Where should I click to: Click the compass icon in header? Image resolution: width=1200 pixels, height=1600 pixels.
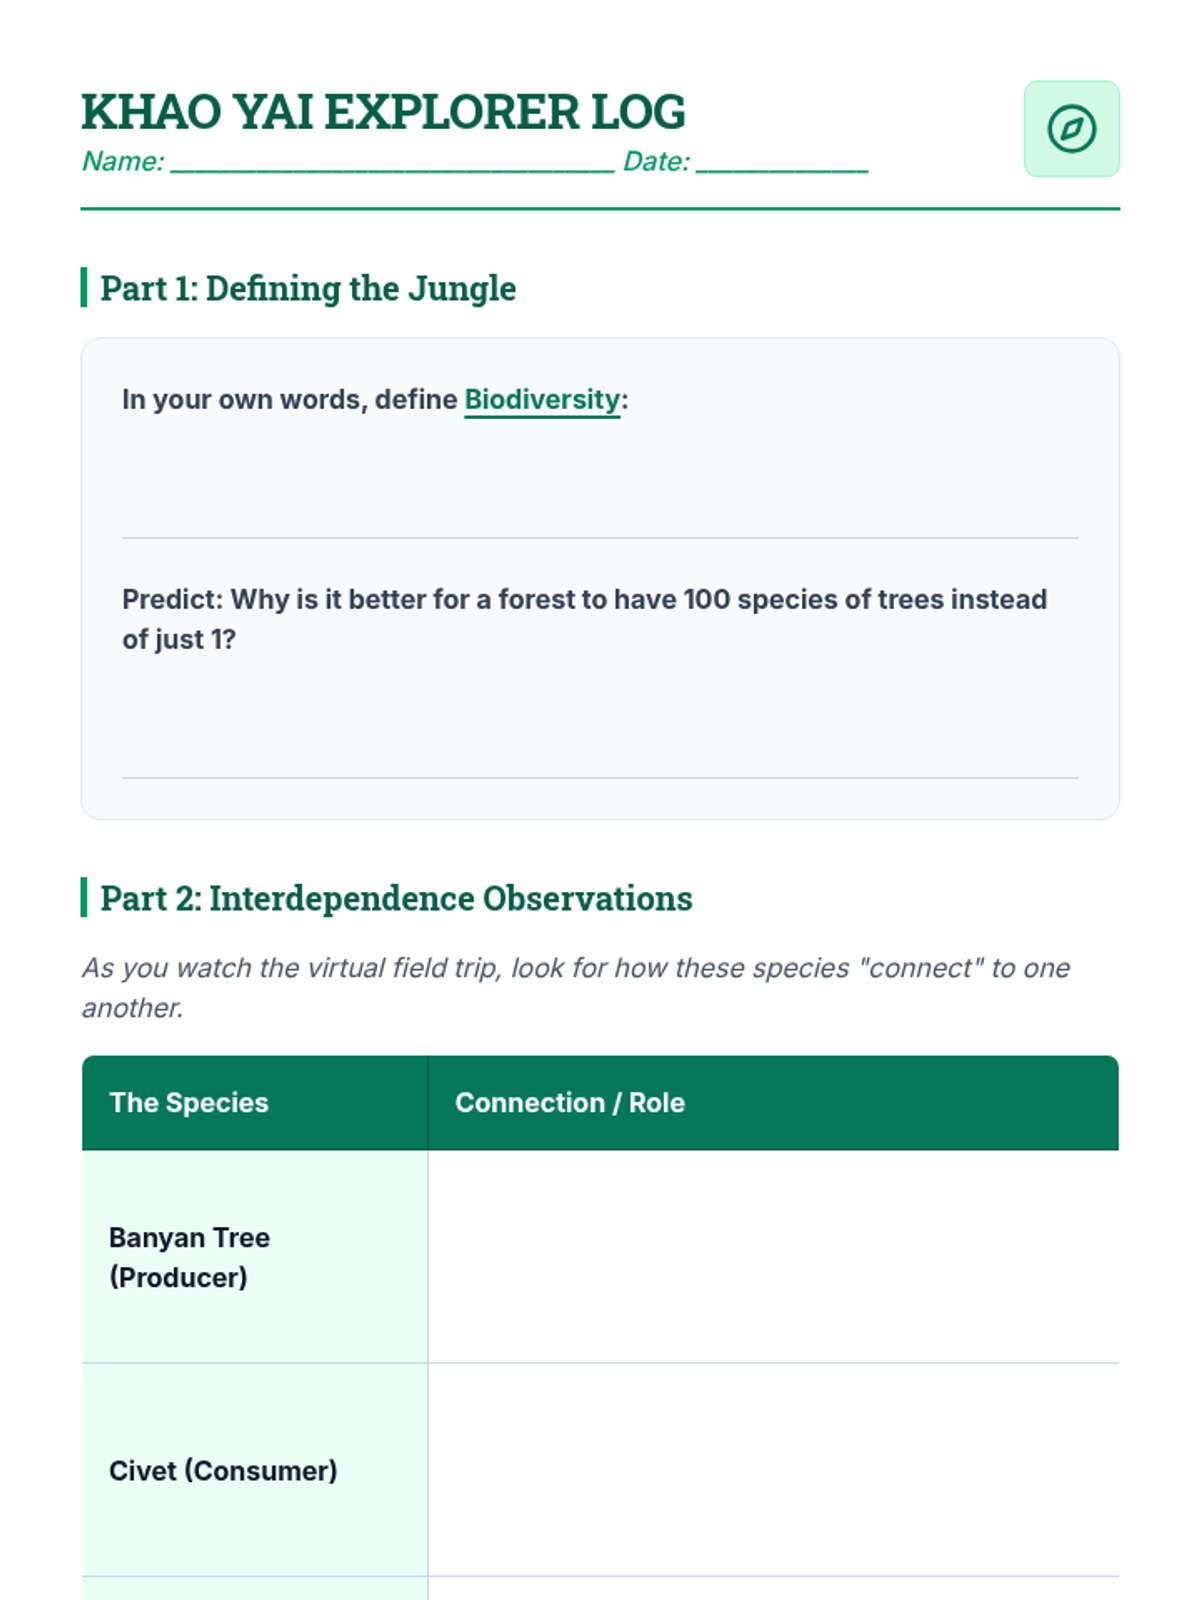(1071, 129)
